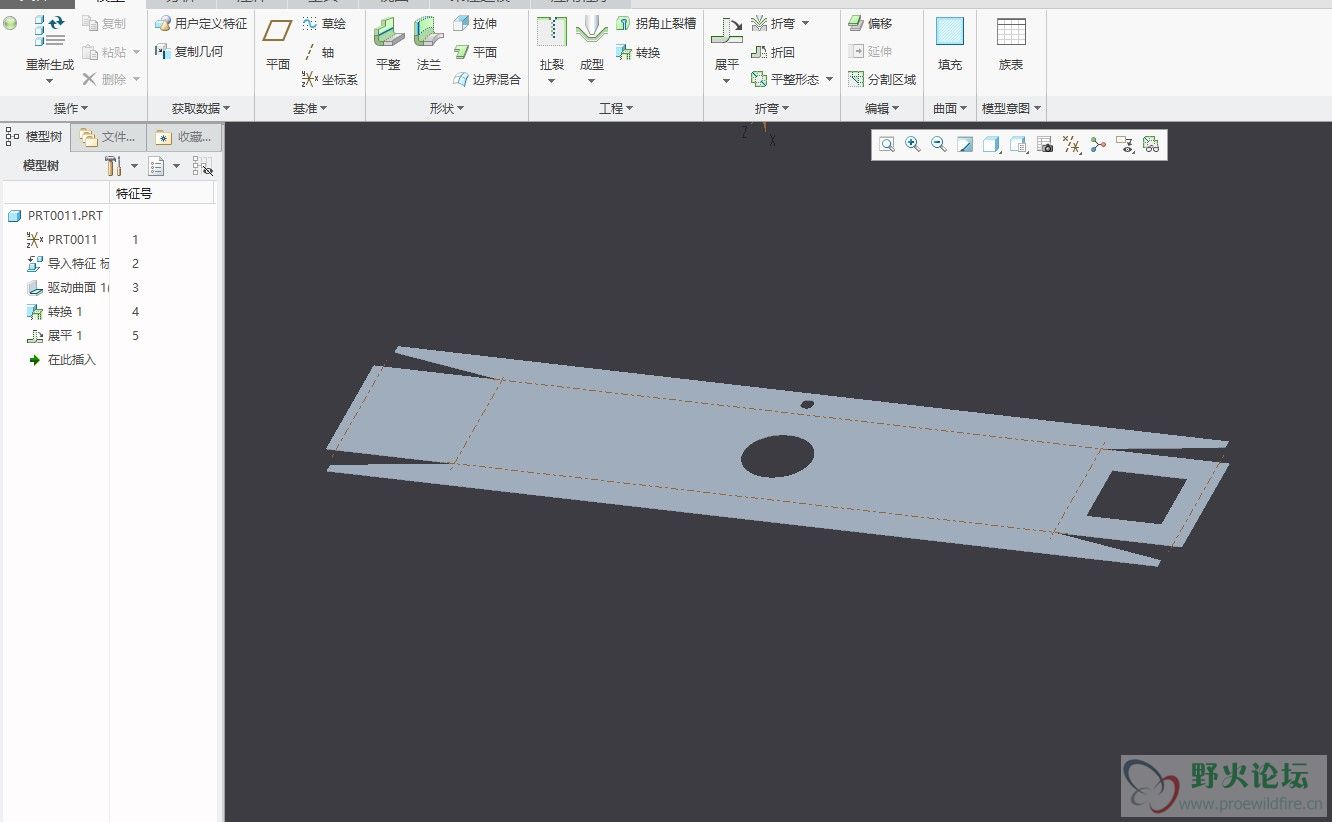This screenshot has width=1332, height=822.
Task: Click the 偏移 offset tool
Action: click(870, 23)
